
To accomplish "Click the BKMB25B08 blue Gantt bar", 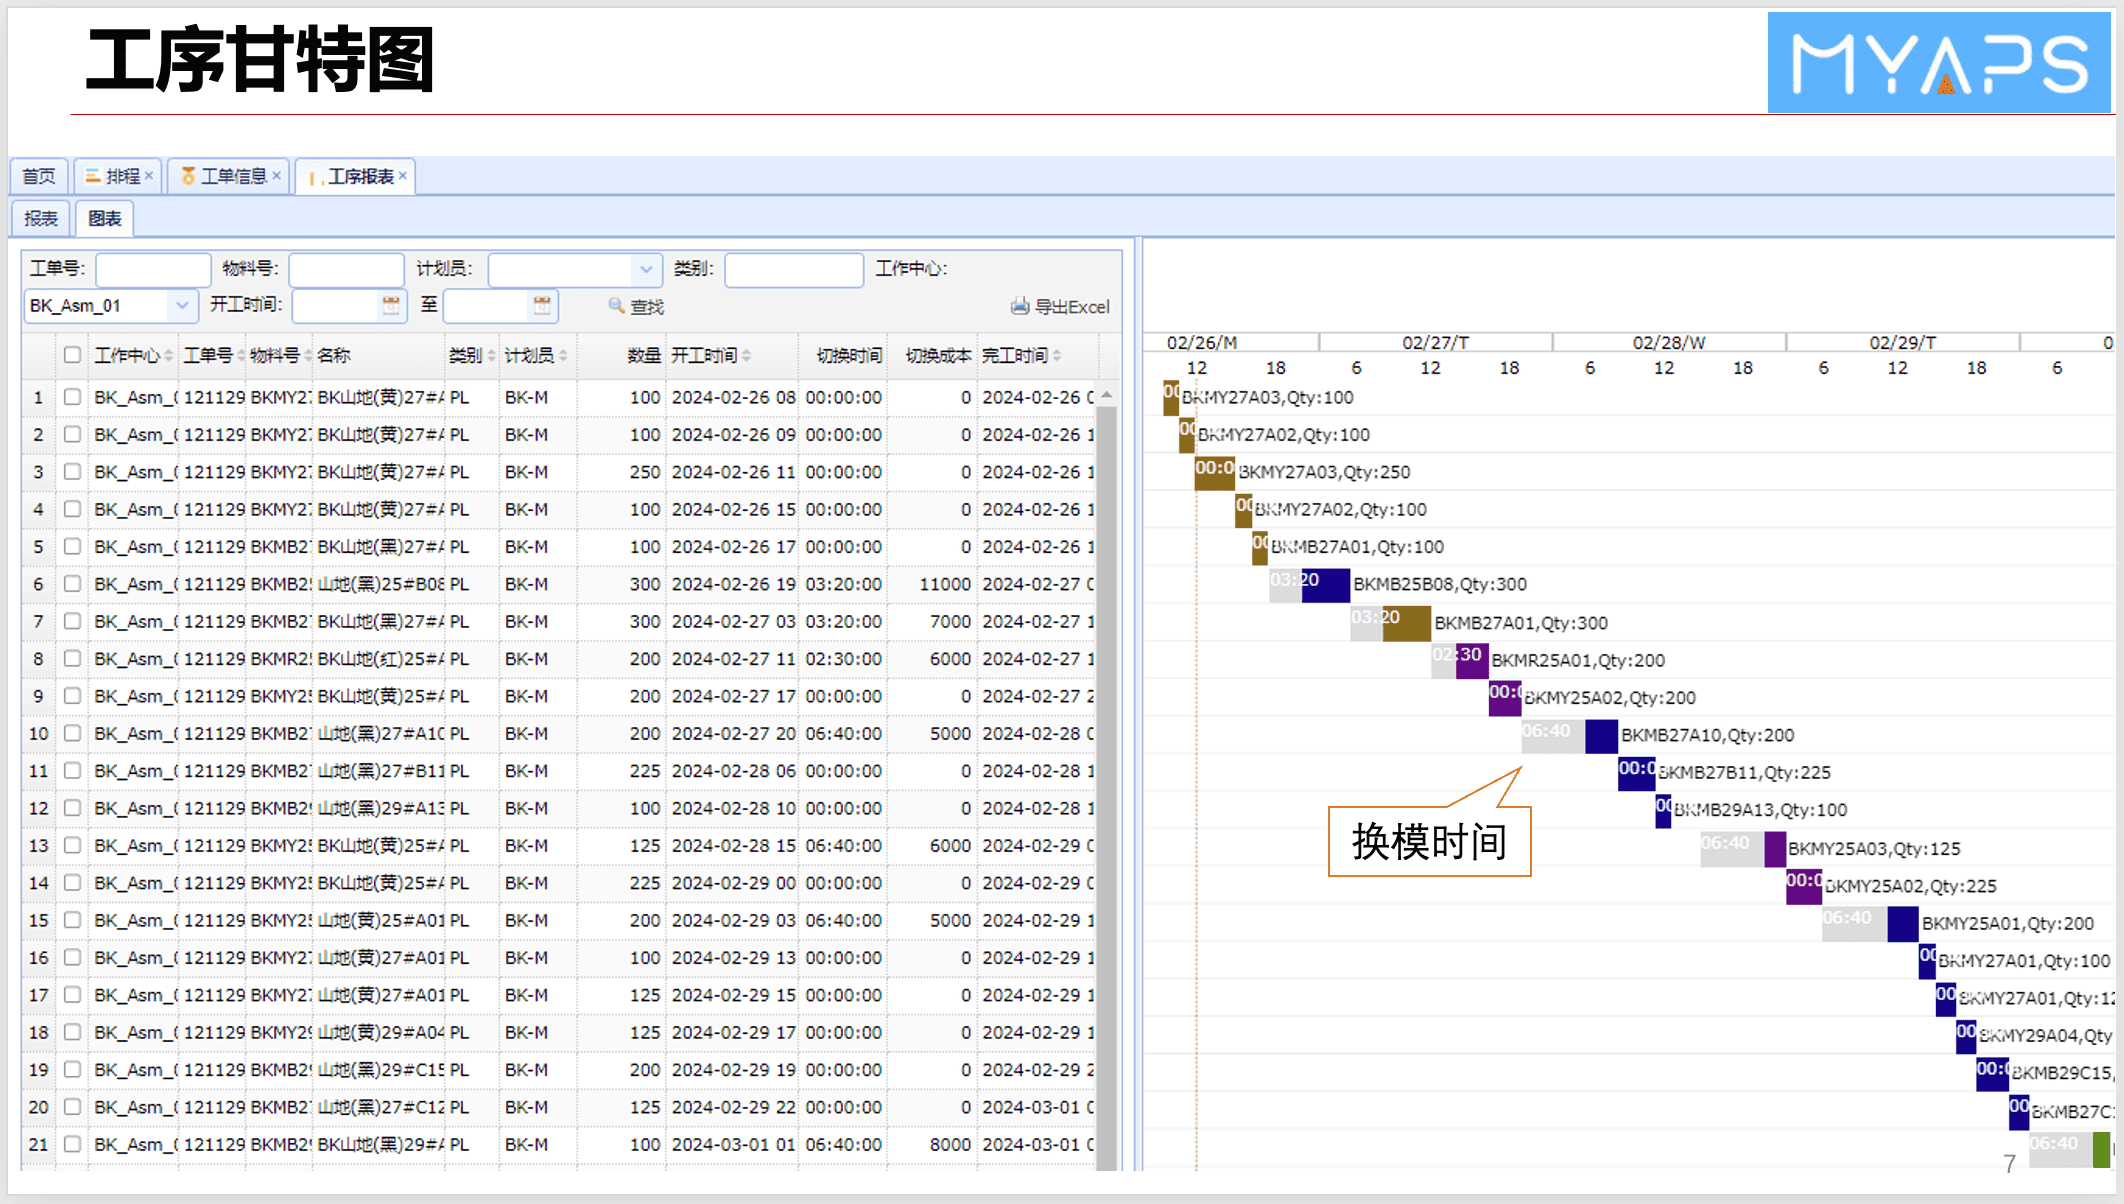I will (1326, 585).
